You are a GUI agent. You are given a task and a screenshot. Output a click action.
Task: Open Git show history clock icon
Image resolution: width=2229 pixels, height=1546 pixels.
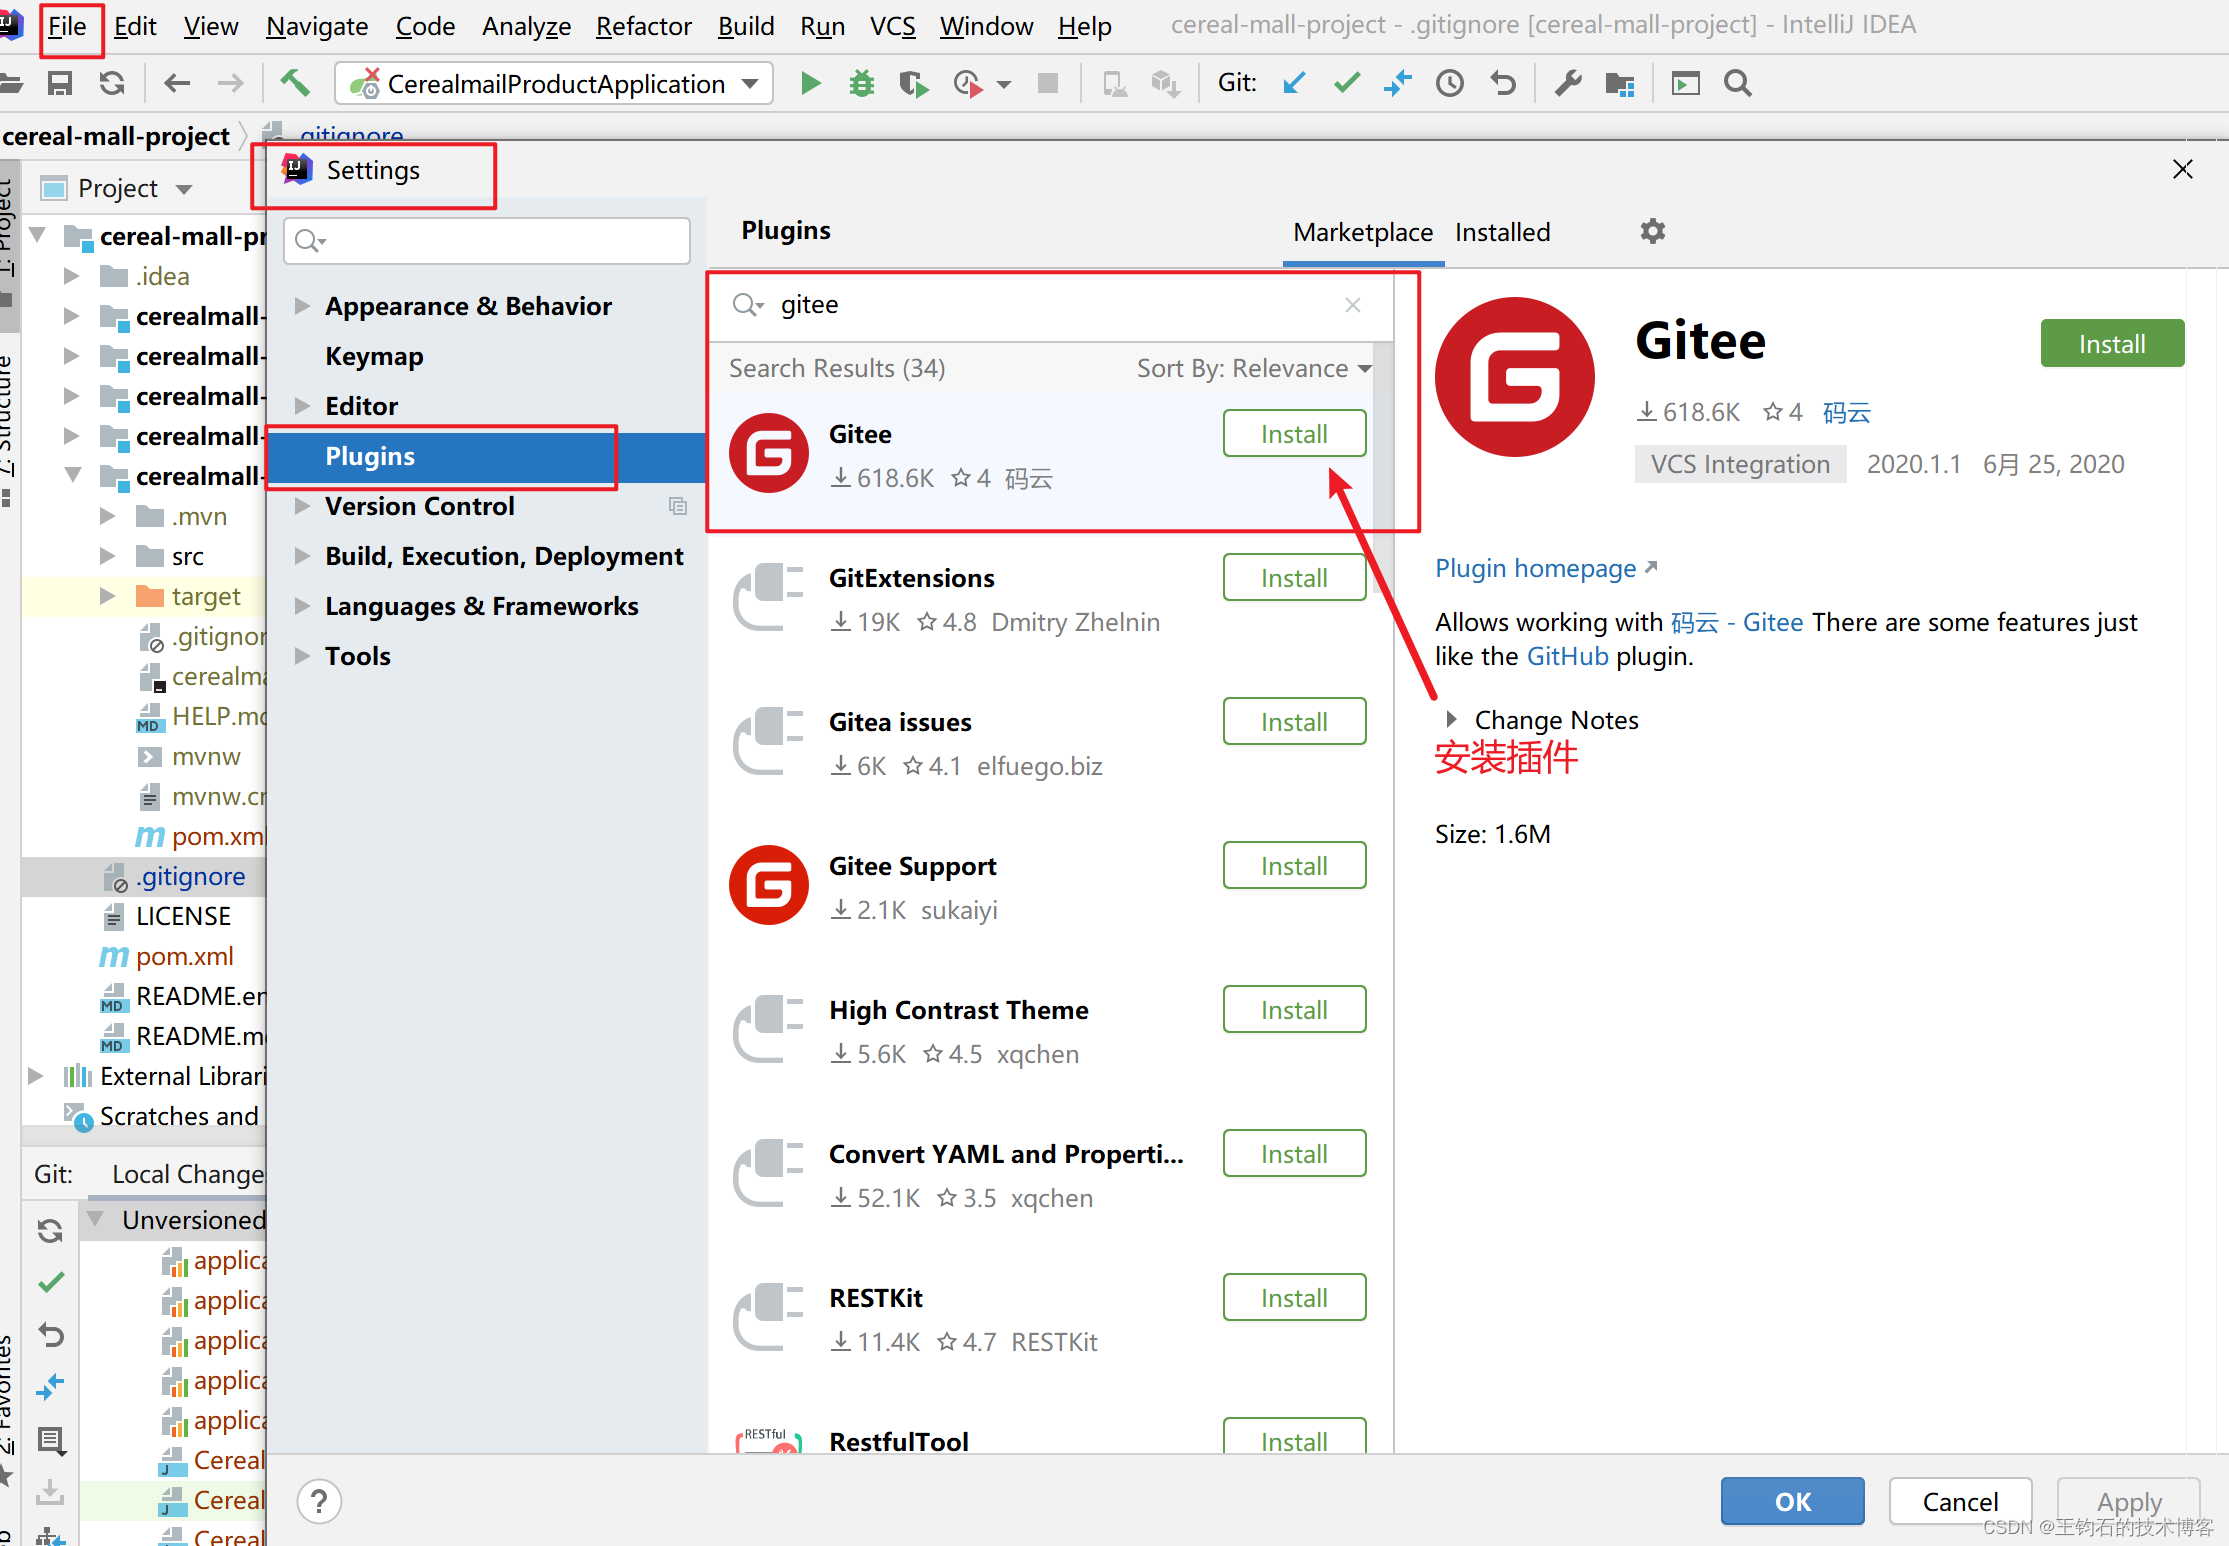pos(1449,84)
